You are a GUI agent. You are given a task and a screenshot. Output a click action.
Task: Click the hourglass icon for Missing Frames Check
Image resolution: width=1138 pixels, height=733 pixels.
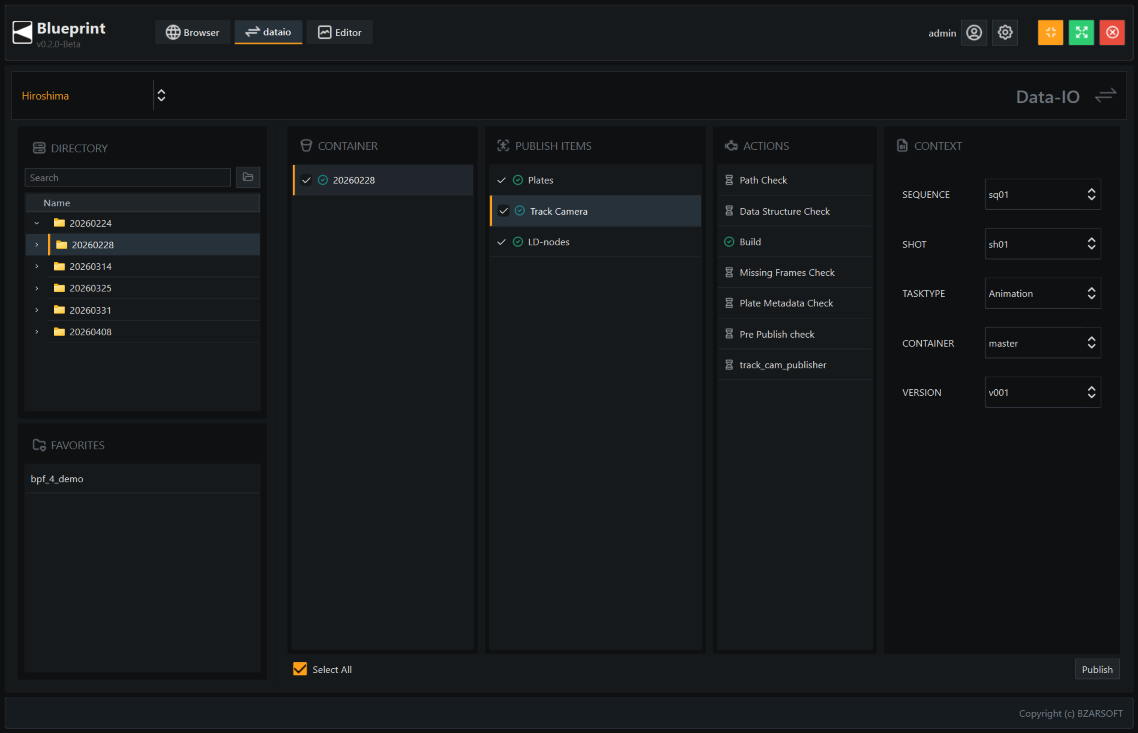point(729,272)
